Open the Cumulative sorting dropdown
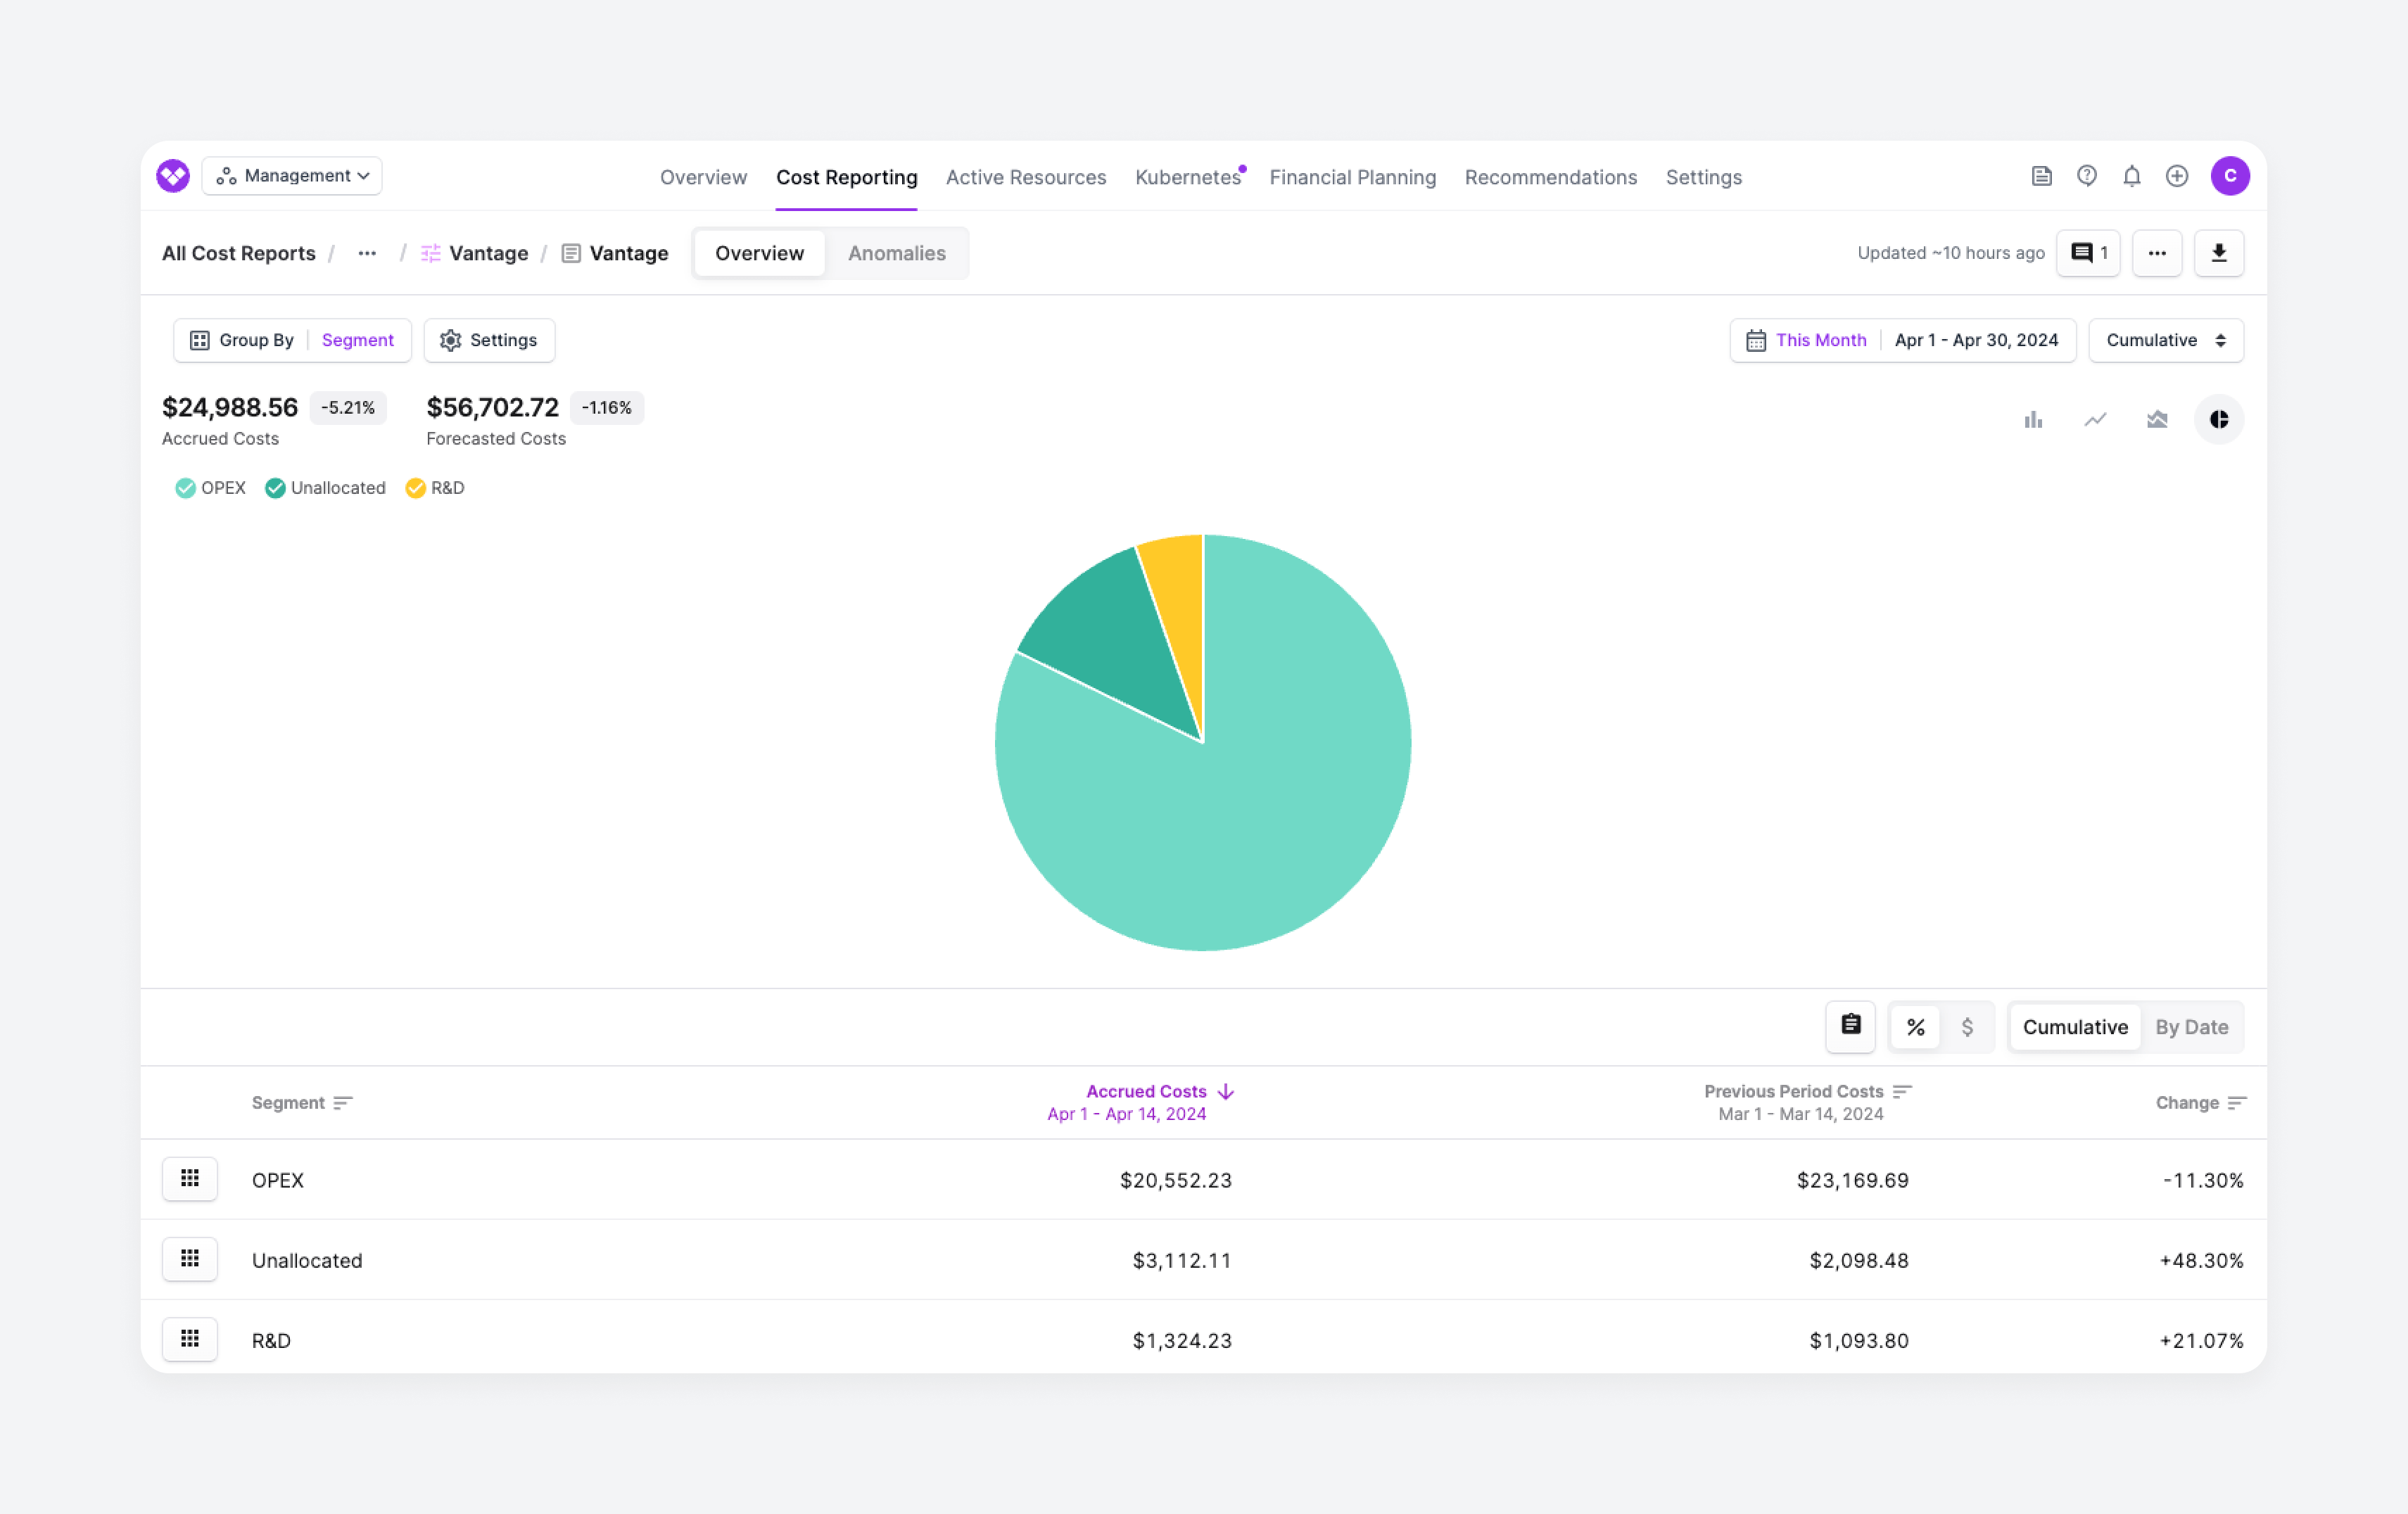 [x=2166, y=340]
